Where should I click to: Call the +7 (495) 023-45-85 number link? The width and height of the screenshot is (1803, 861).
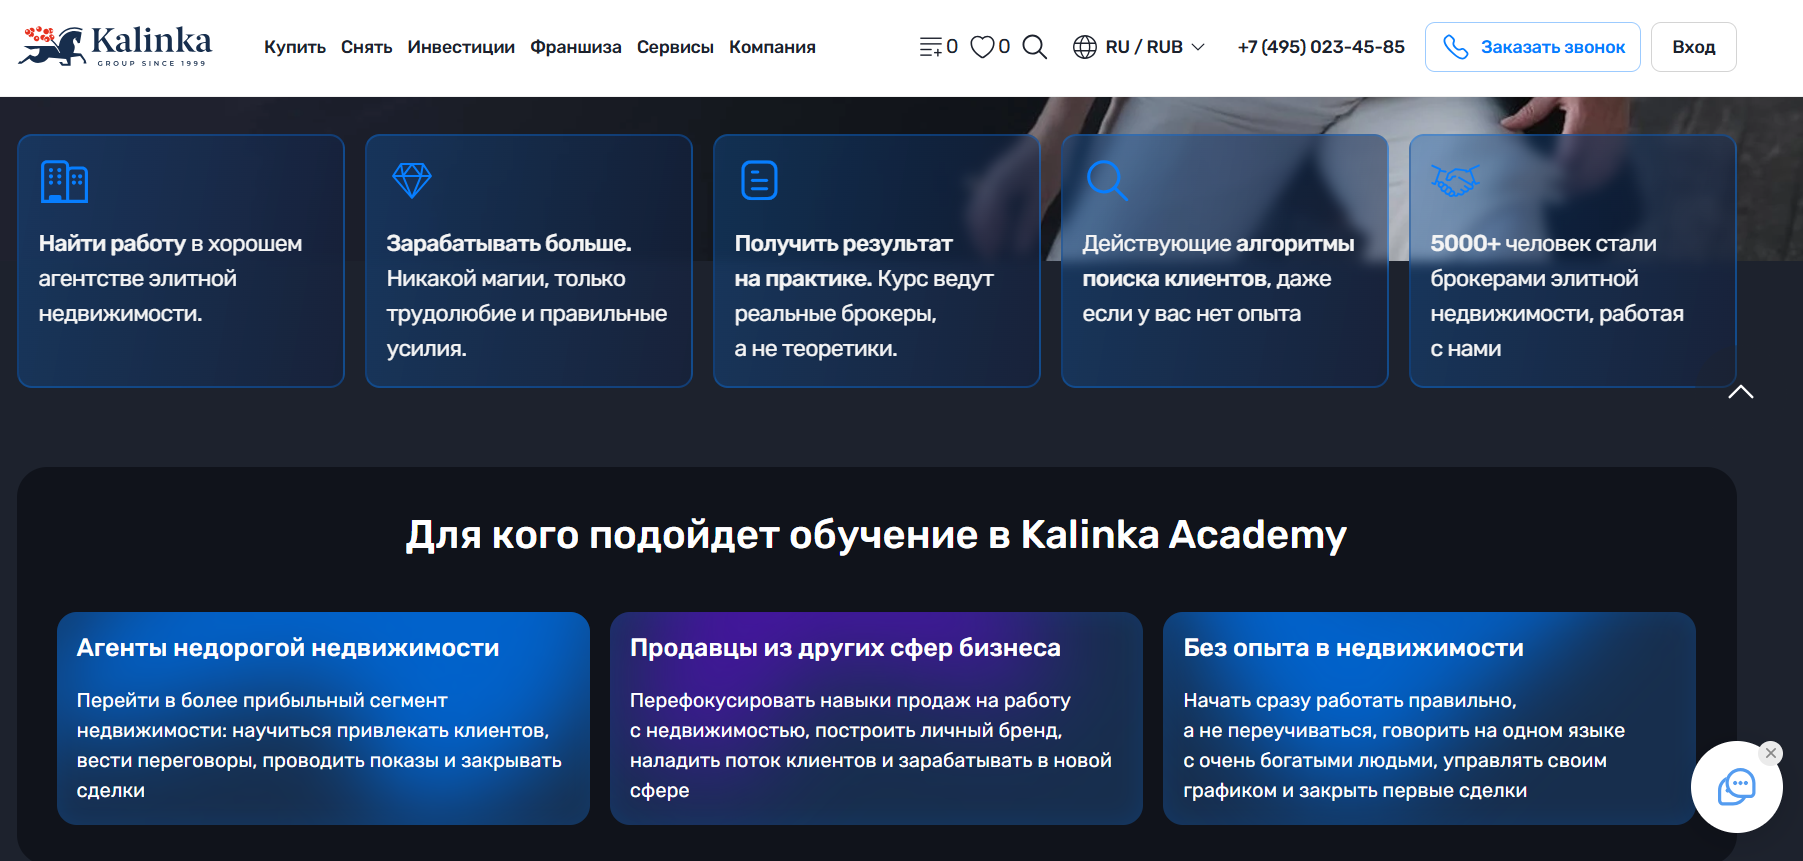coord(1321,47)
